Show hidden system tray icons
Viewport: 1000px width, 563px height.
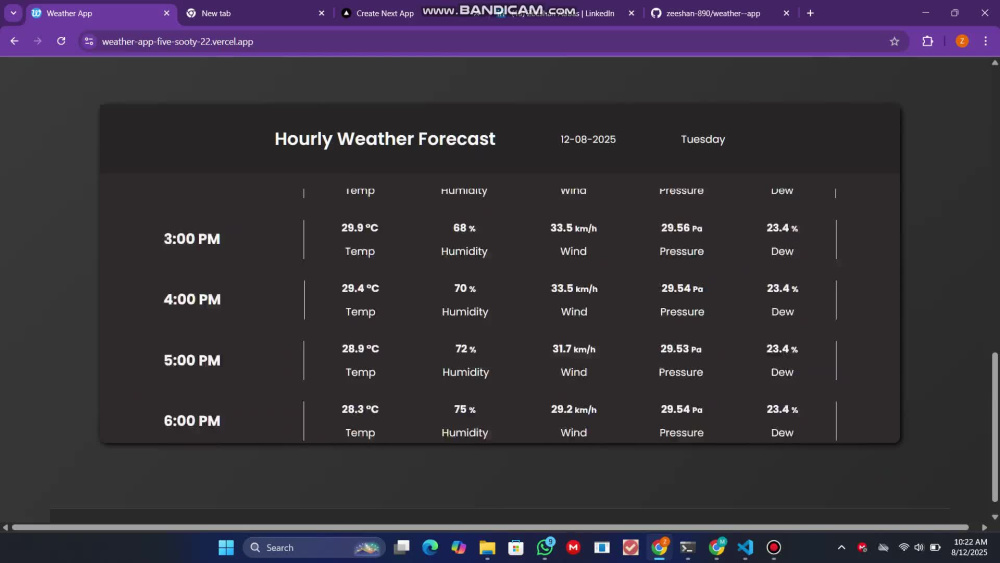[x=841, y=548]
